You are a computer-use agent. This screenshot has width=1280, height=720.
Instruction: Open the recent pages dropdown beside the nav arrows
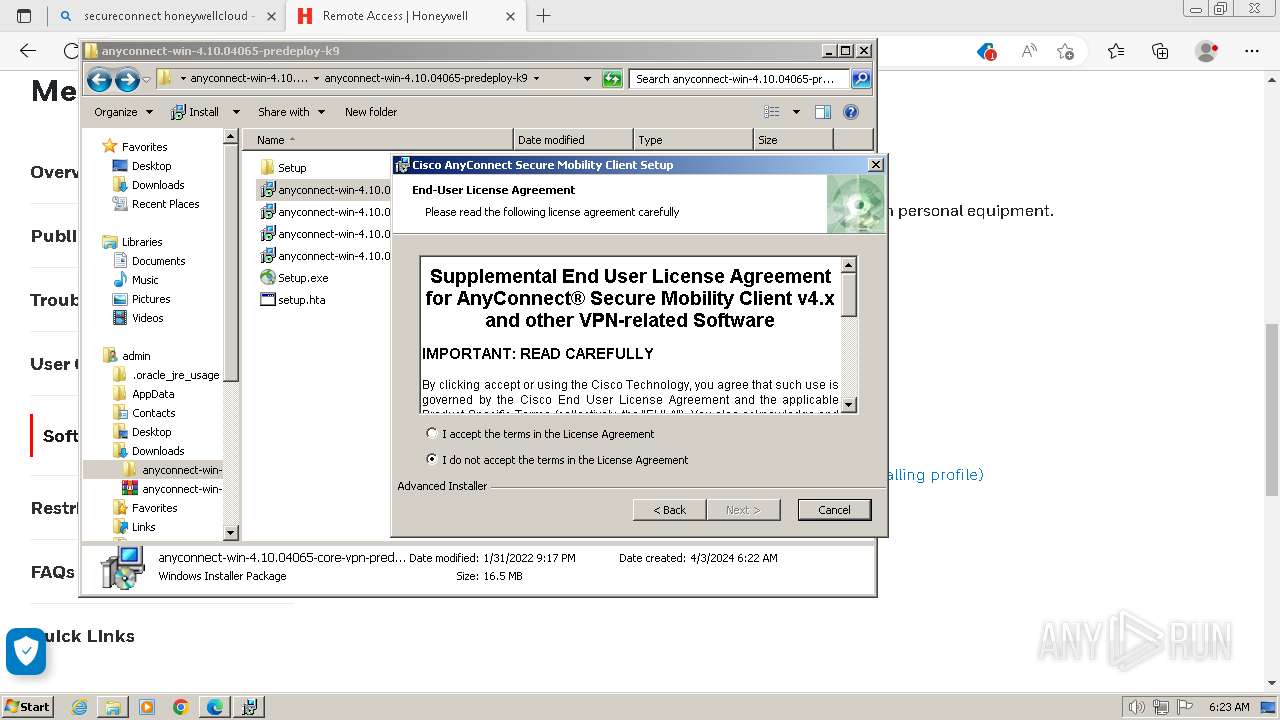(x=147, y=79)
